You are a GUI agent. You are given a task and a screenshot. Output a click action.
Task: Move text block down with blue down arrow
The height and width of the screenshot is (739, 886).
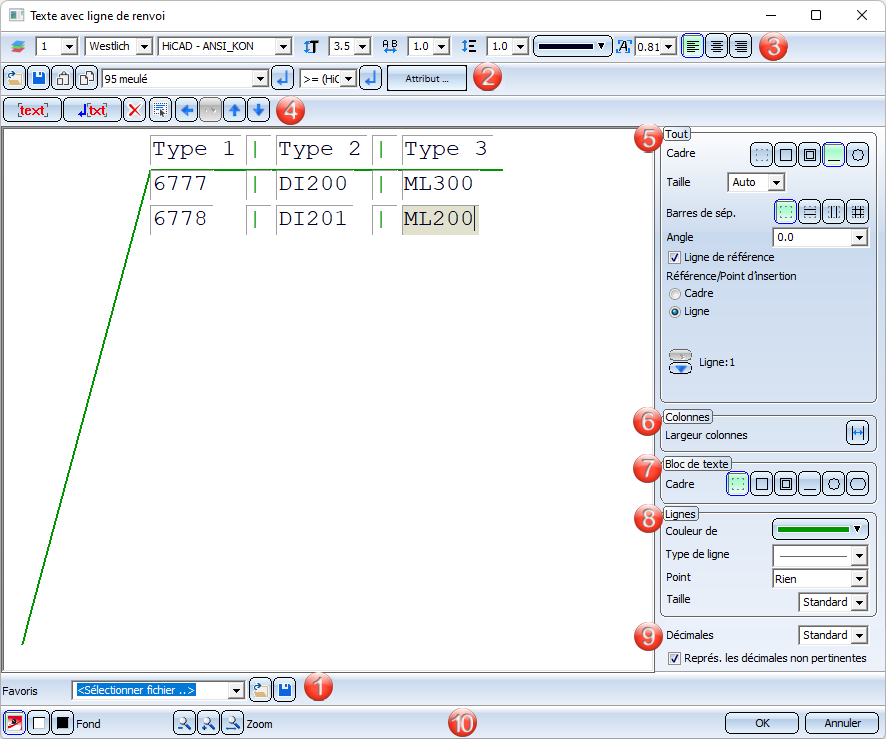258,110
